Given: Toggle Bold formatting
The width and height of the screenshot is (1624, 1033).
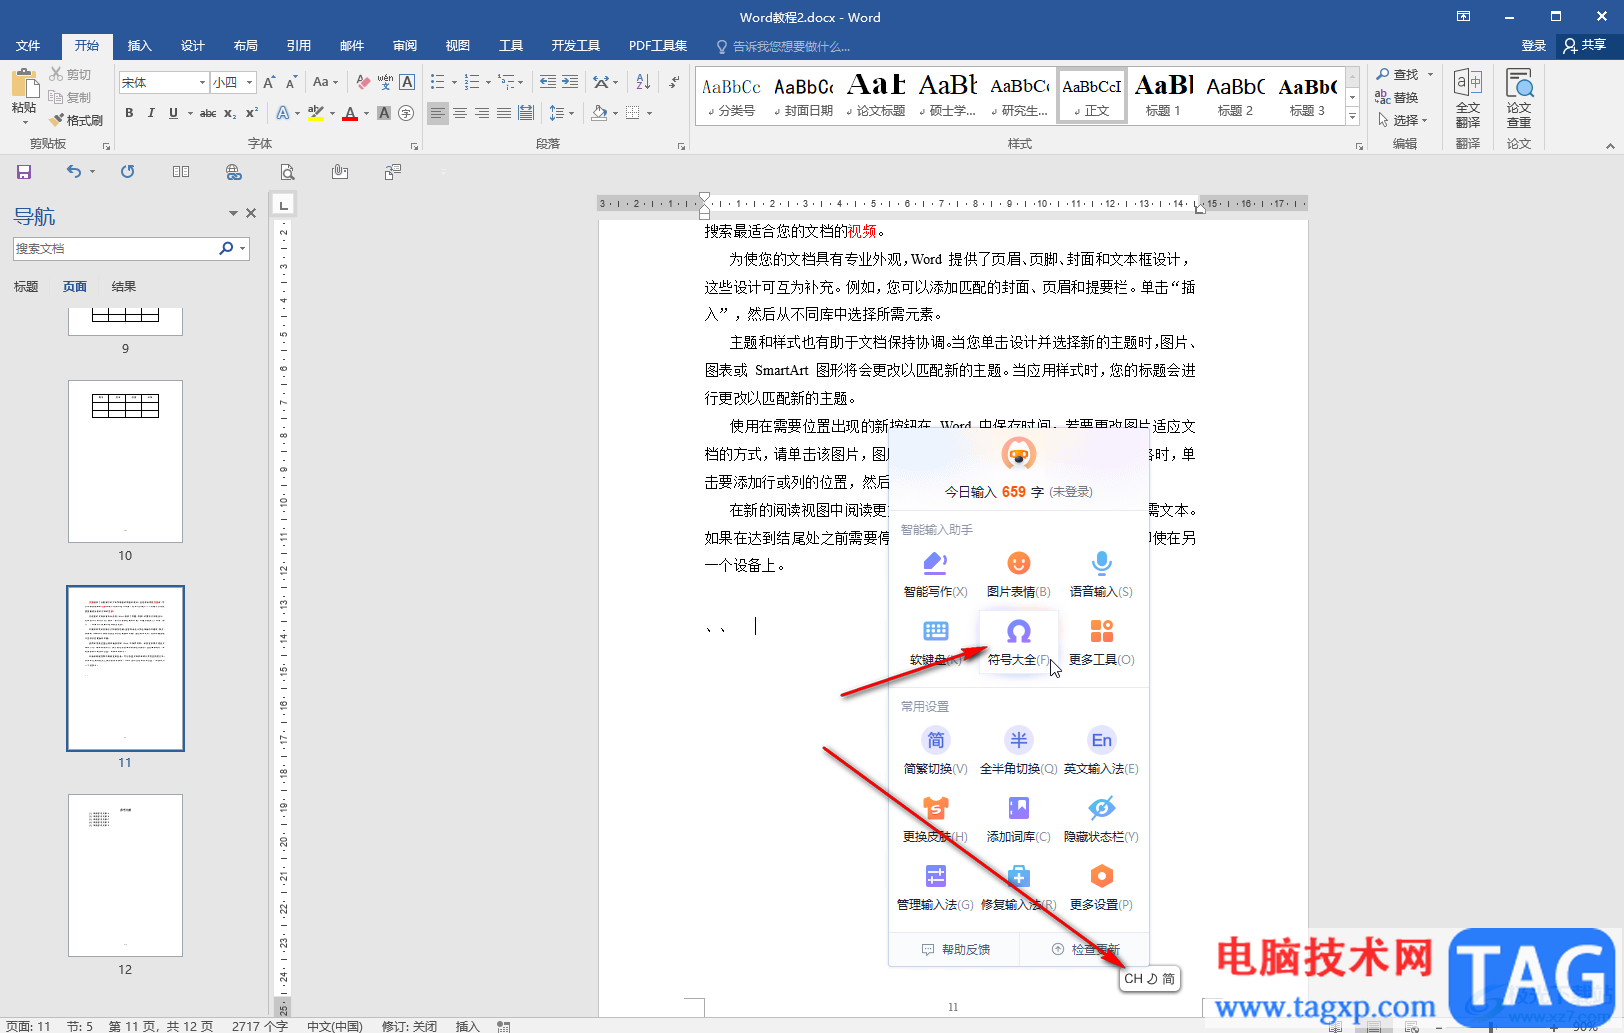Looking at the screenshot, I should tap(129, 113).
